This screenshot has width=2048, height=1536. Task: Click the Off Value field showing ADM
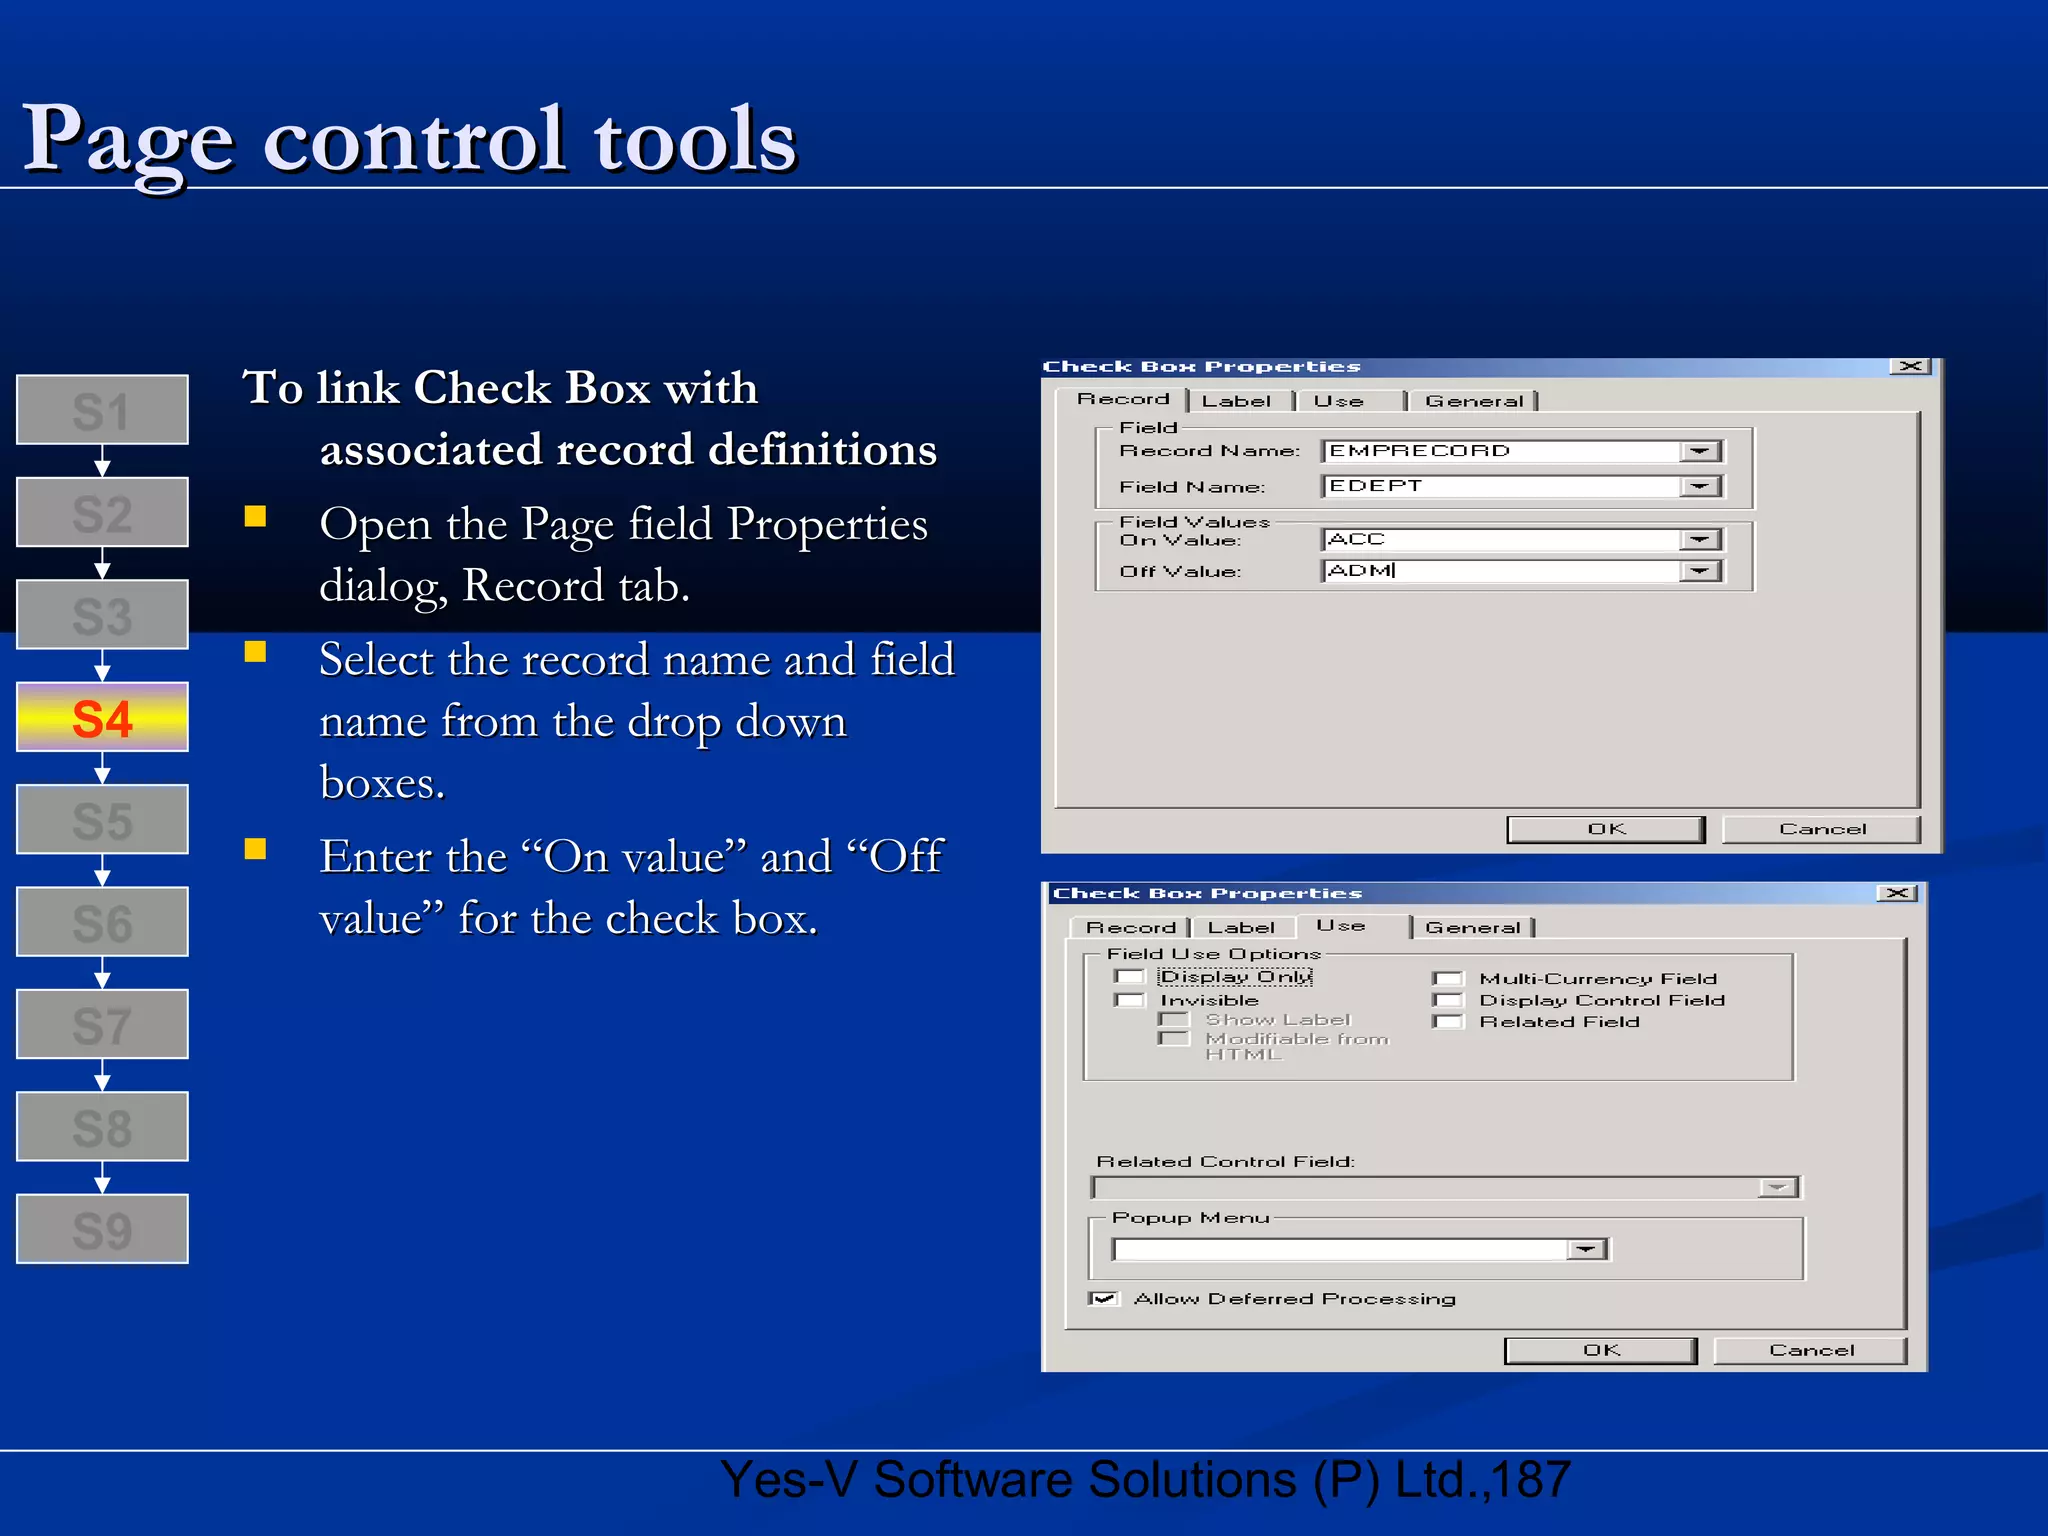pyautogui.click(x=1521, y=571)
